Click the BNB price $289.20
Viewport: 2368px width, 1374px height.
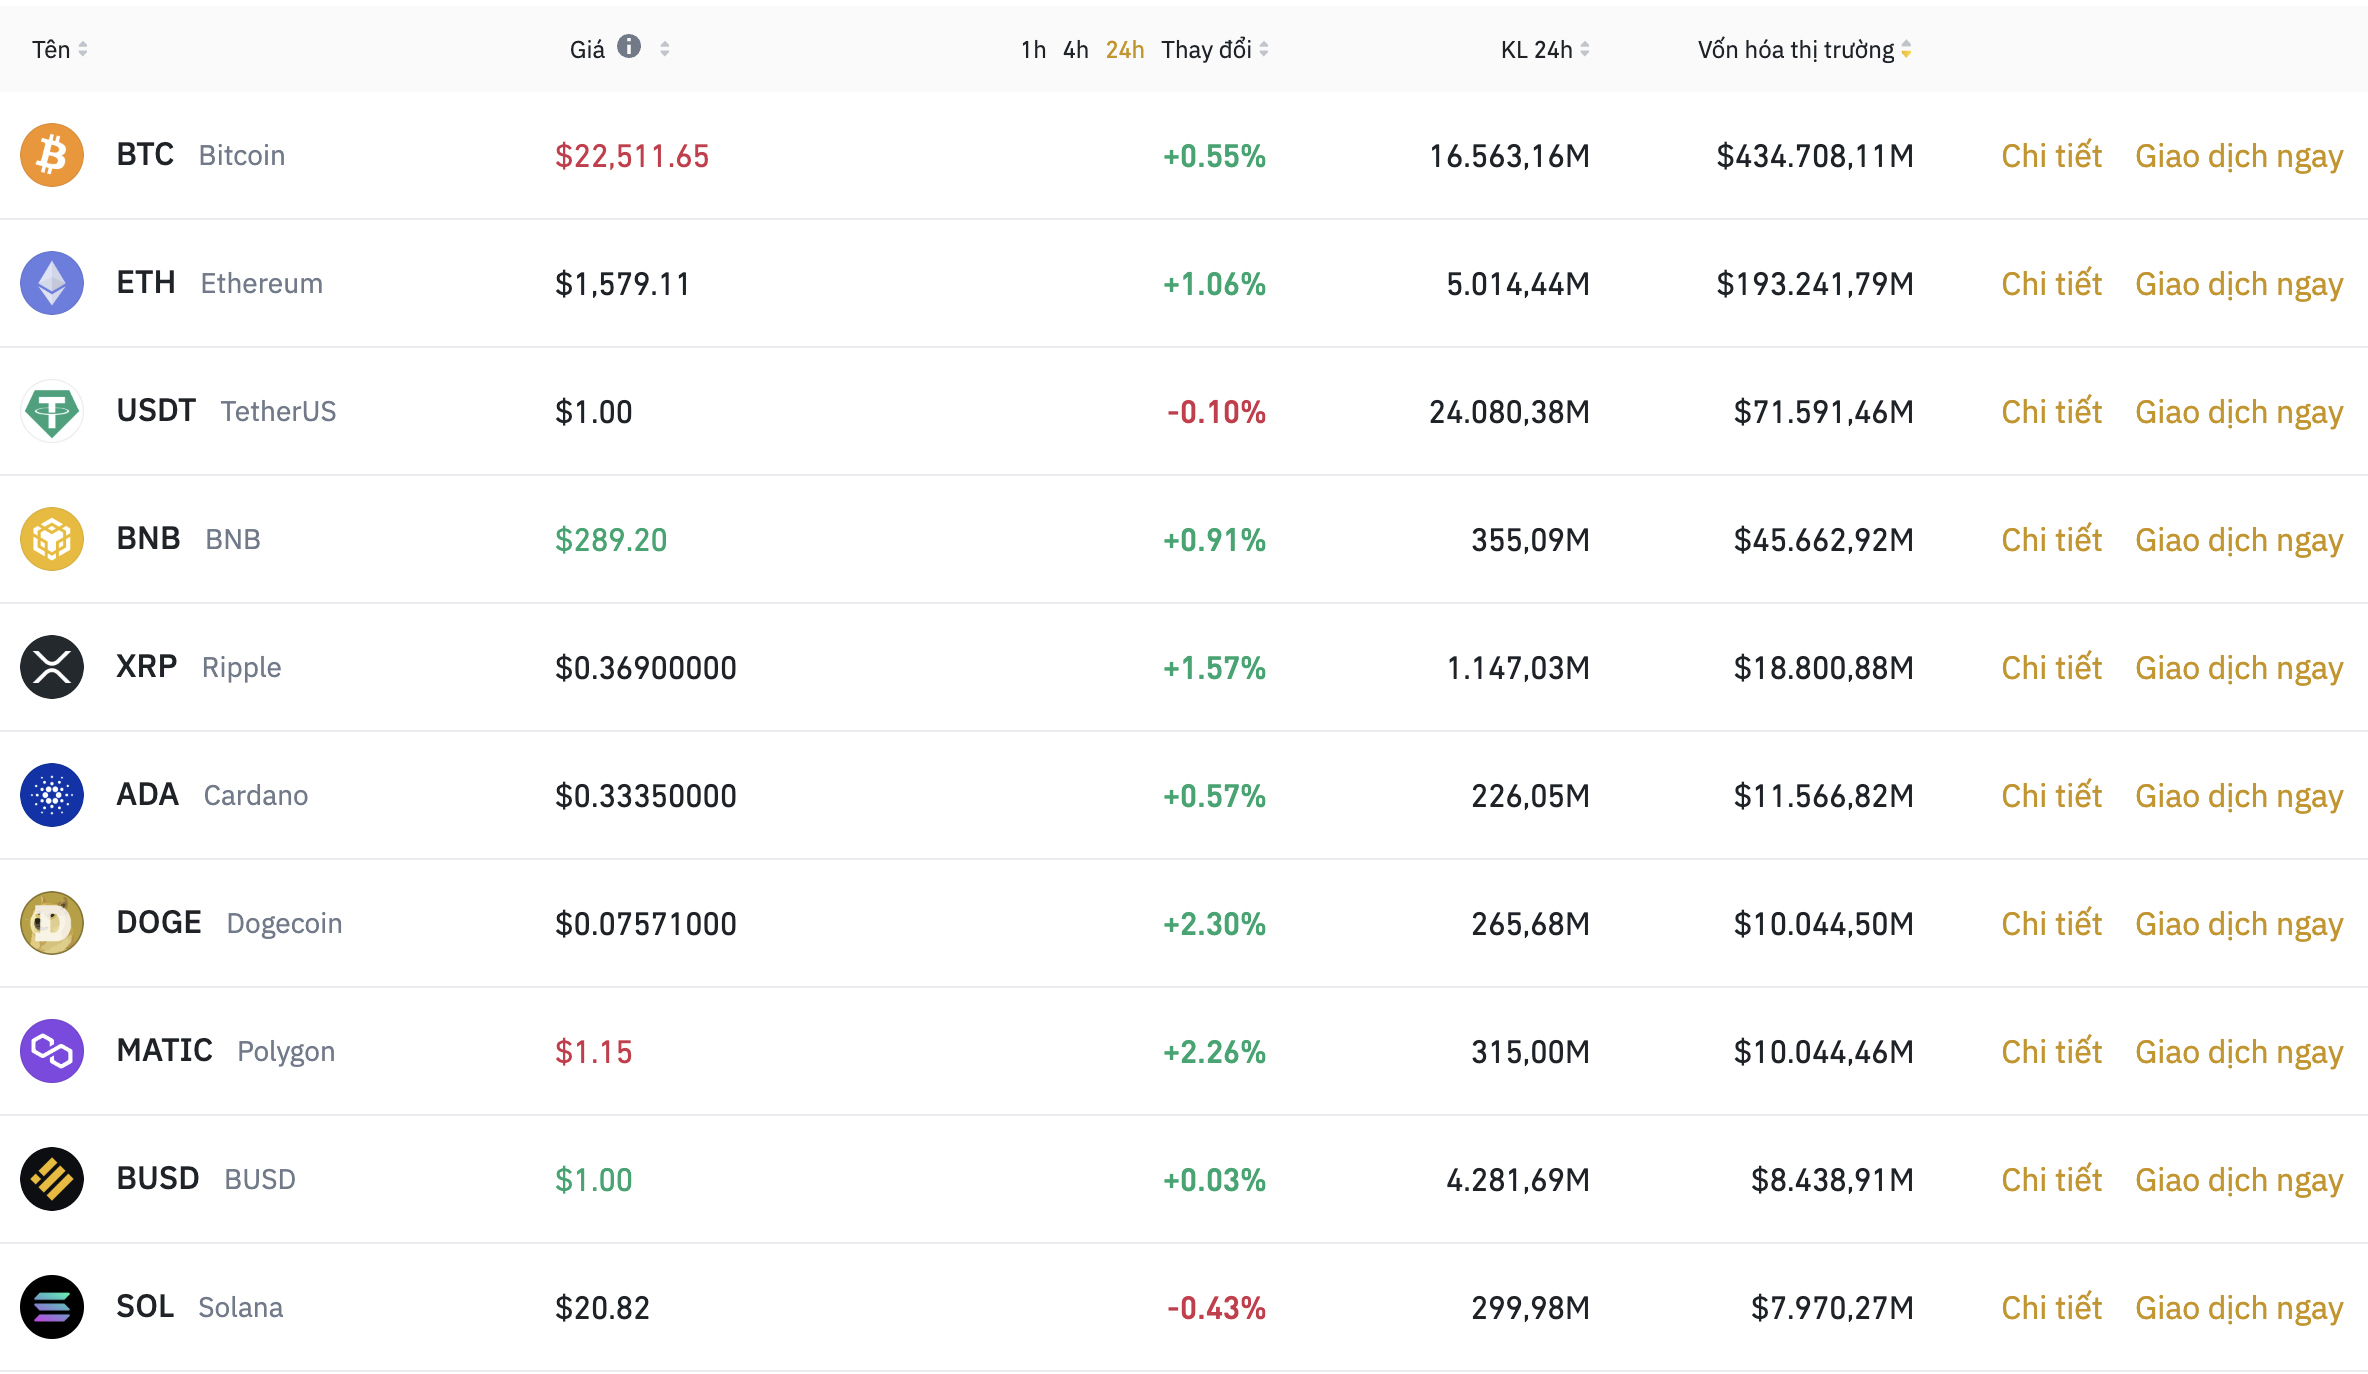tap(611, 540)
